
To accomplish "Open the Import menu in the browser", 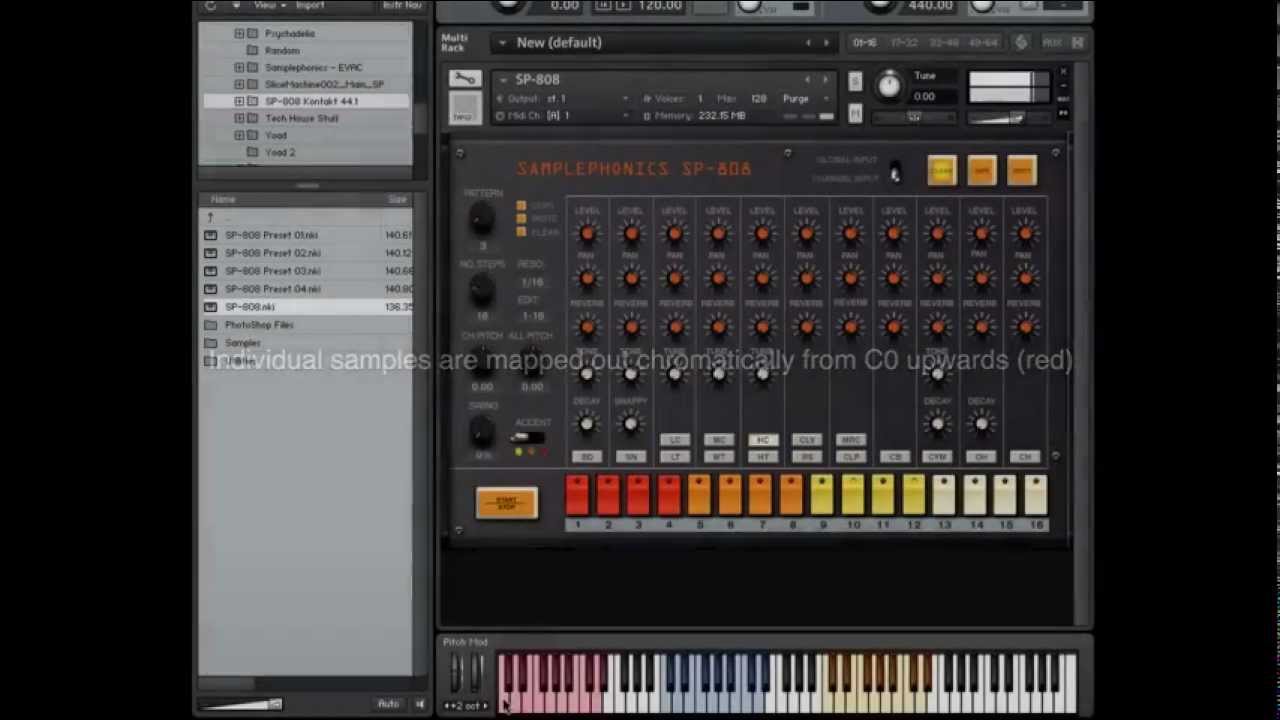I will click(x=309, y=5).
